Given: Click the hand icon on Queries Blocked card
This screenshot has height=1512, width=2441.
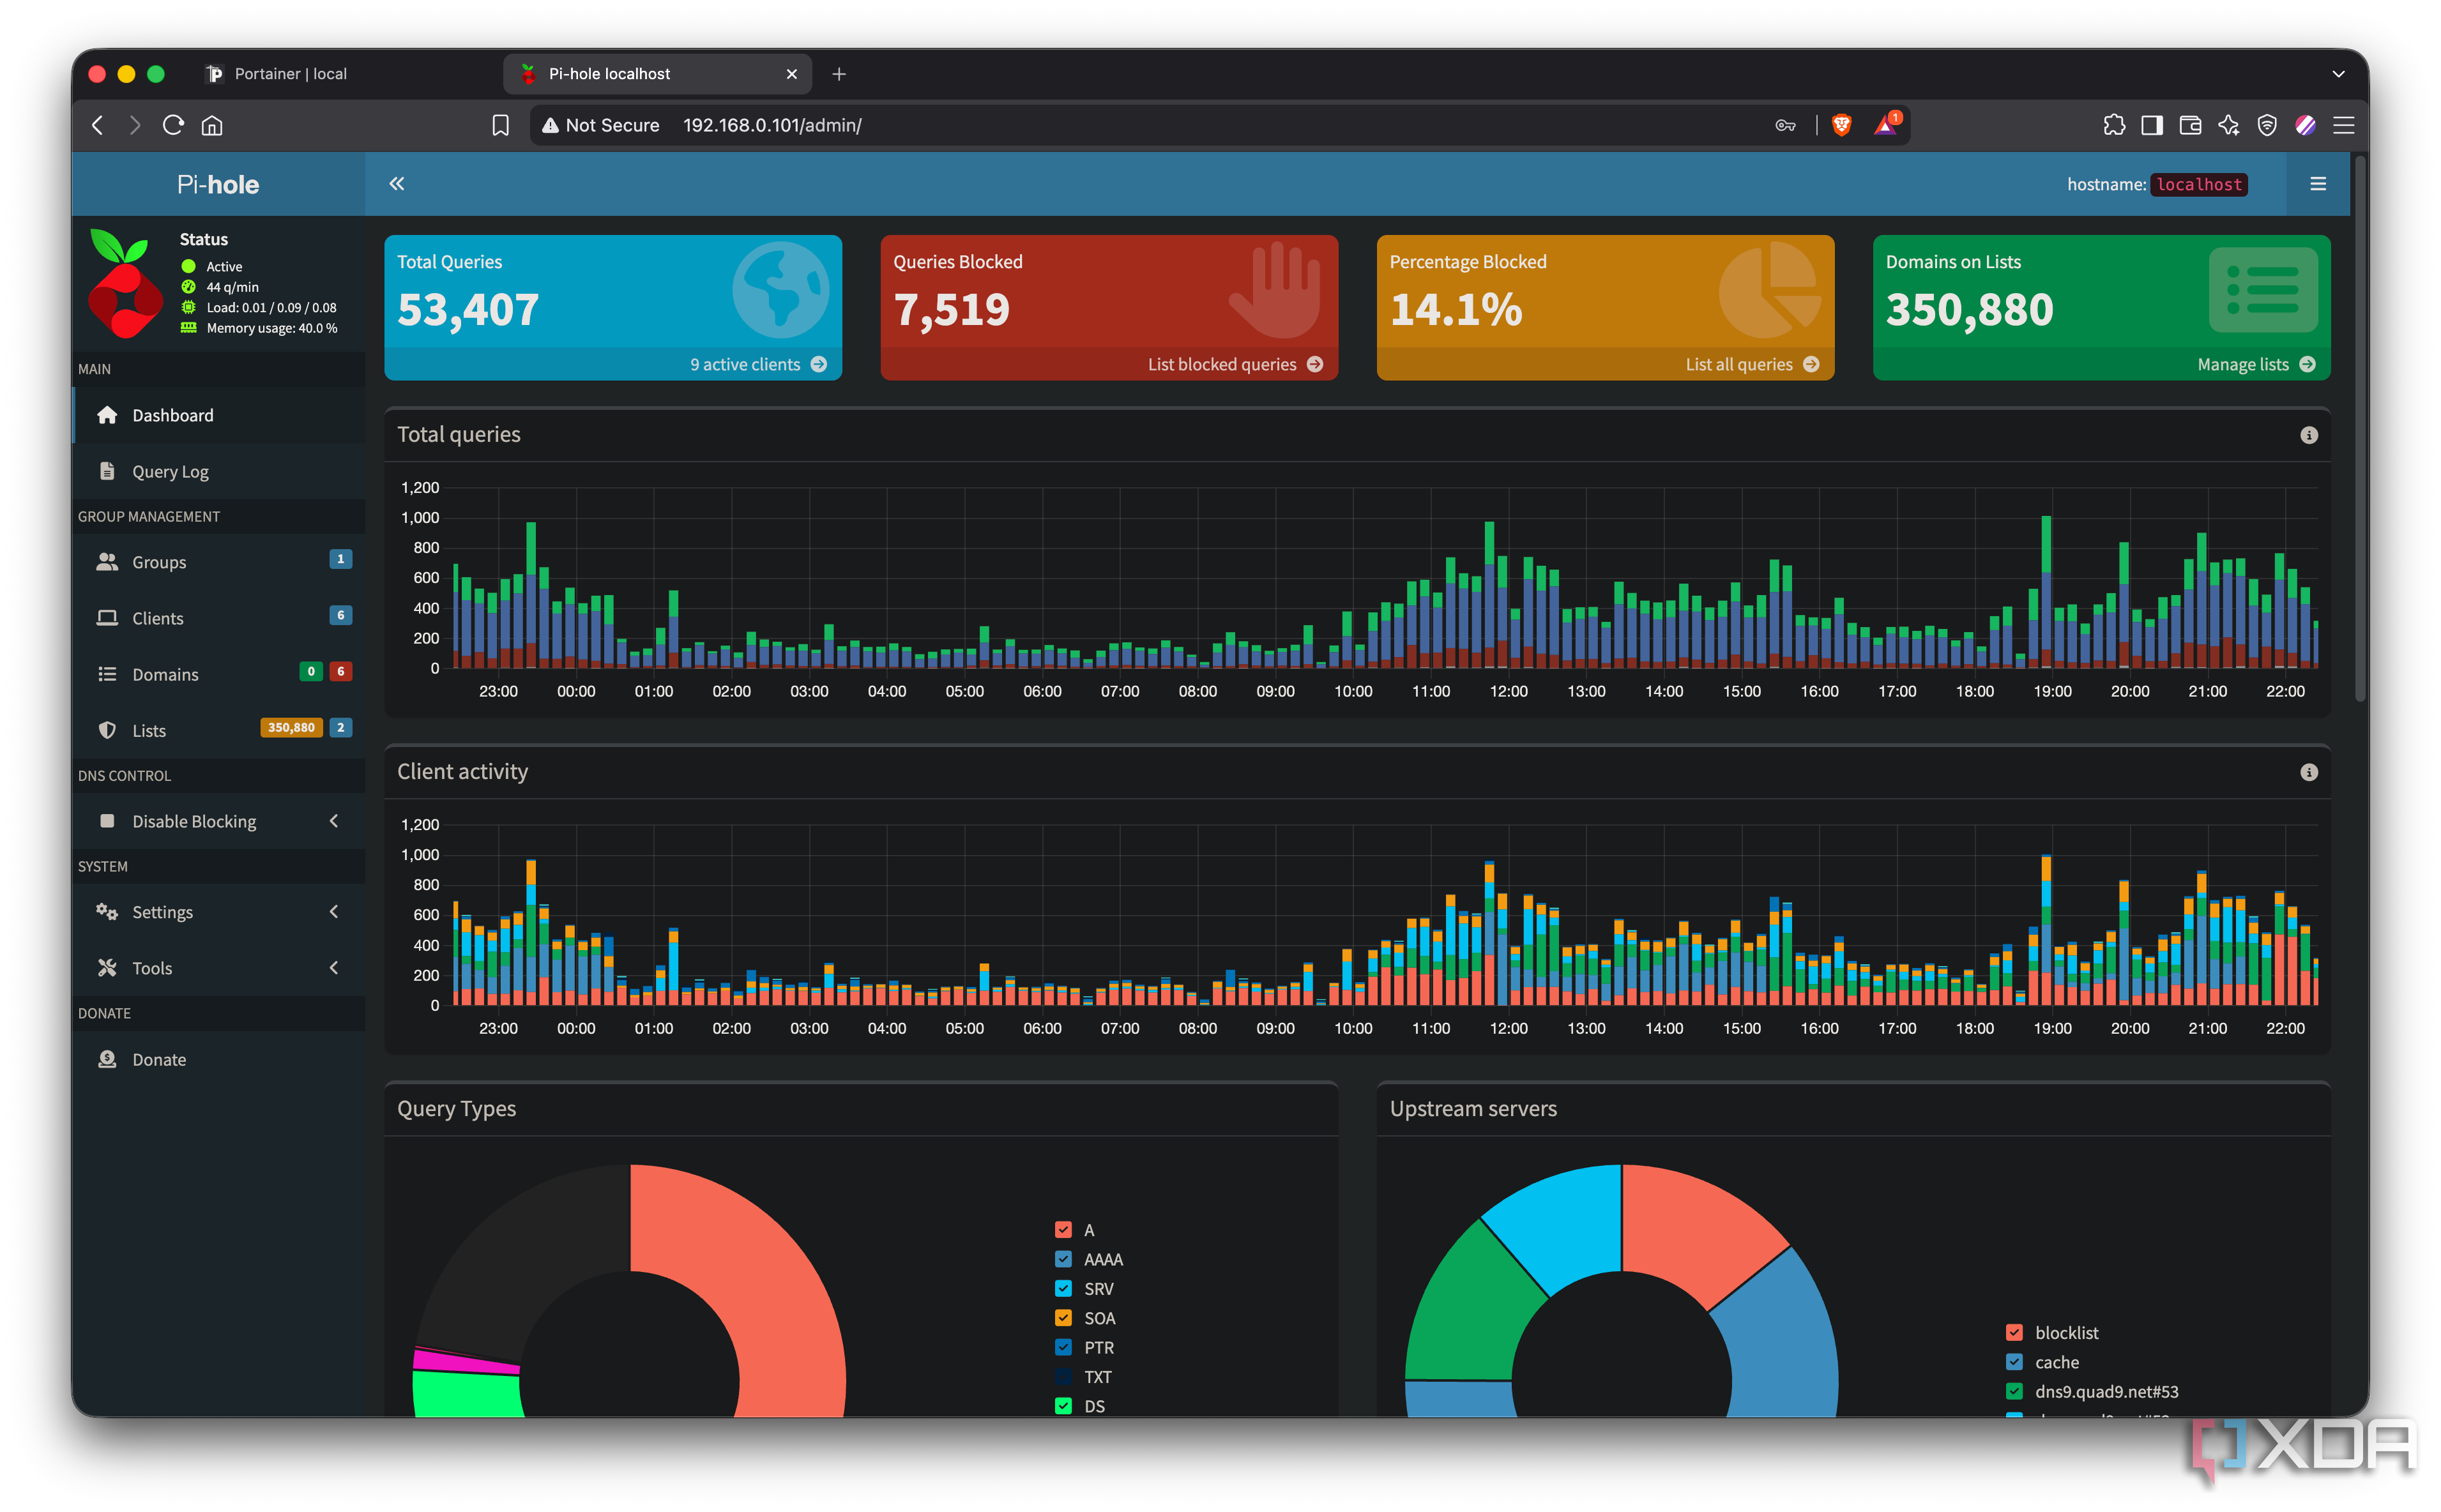Looking at the screenshot, I should tap(1274, 289).
